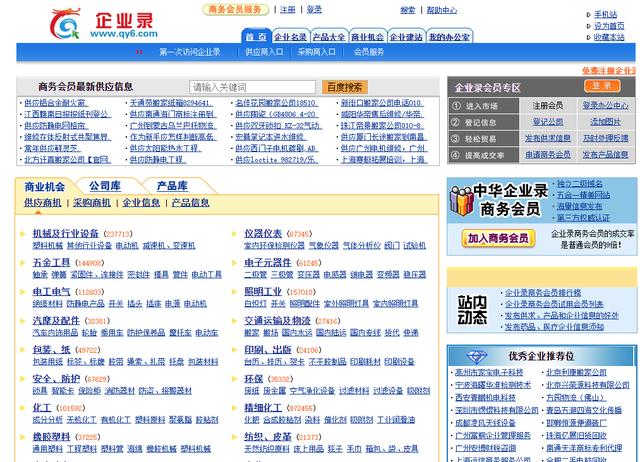Open the 发布产品信息 link
This screenshot has width=640, height=462.
coord(605,155)
